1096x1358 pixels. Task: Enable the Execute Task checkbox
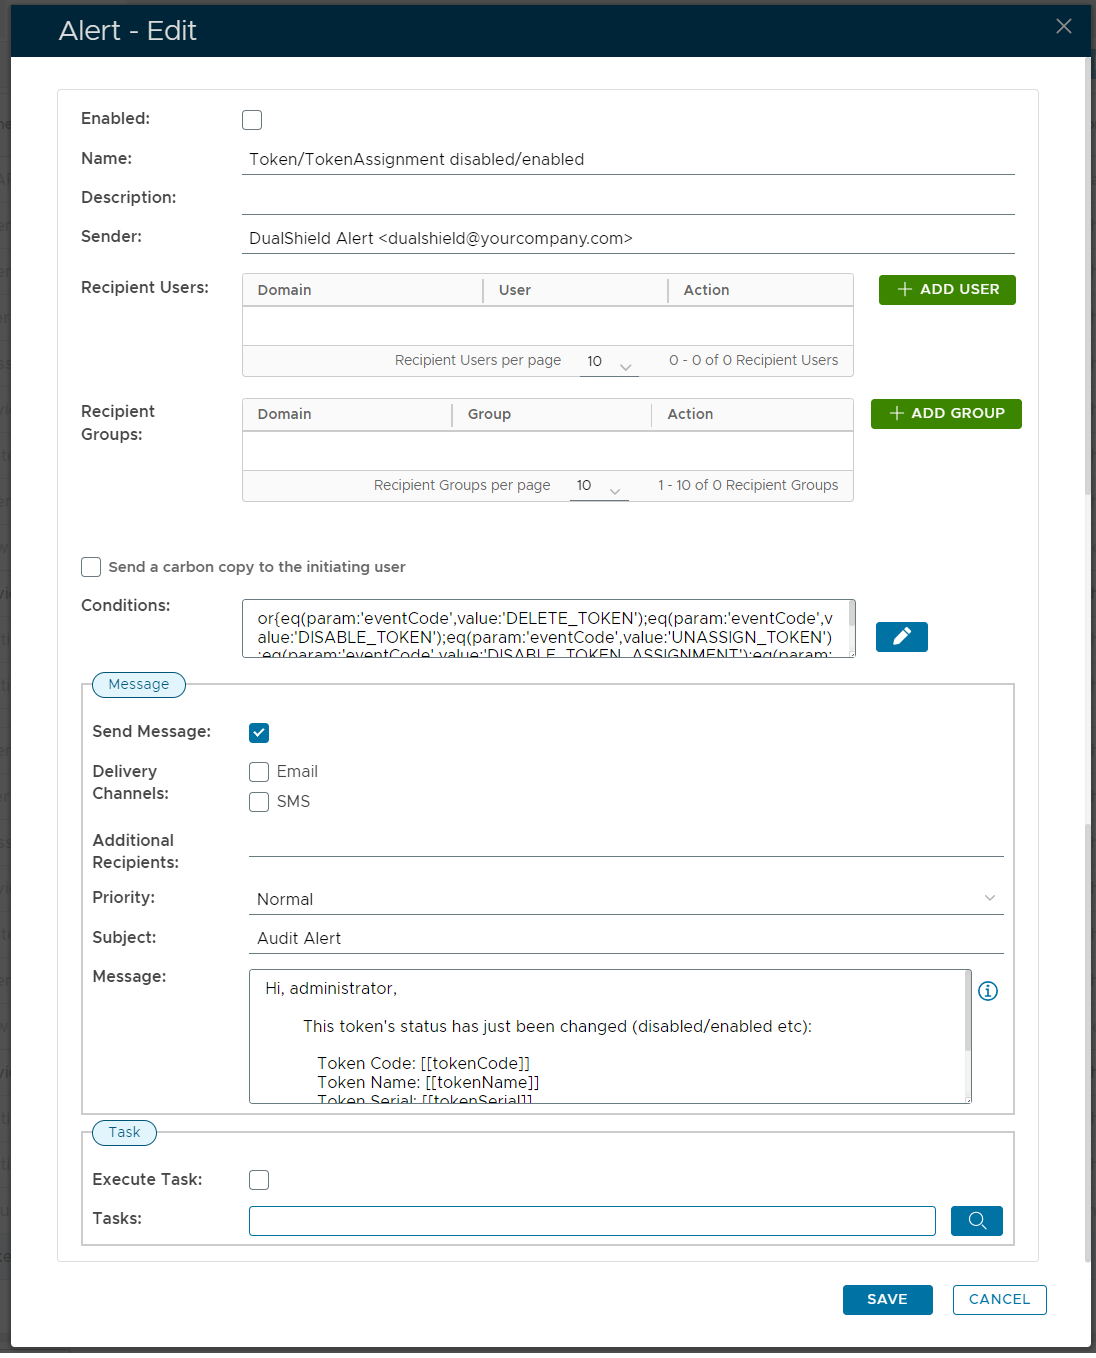(259, 1180)
